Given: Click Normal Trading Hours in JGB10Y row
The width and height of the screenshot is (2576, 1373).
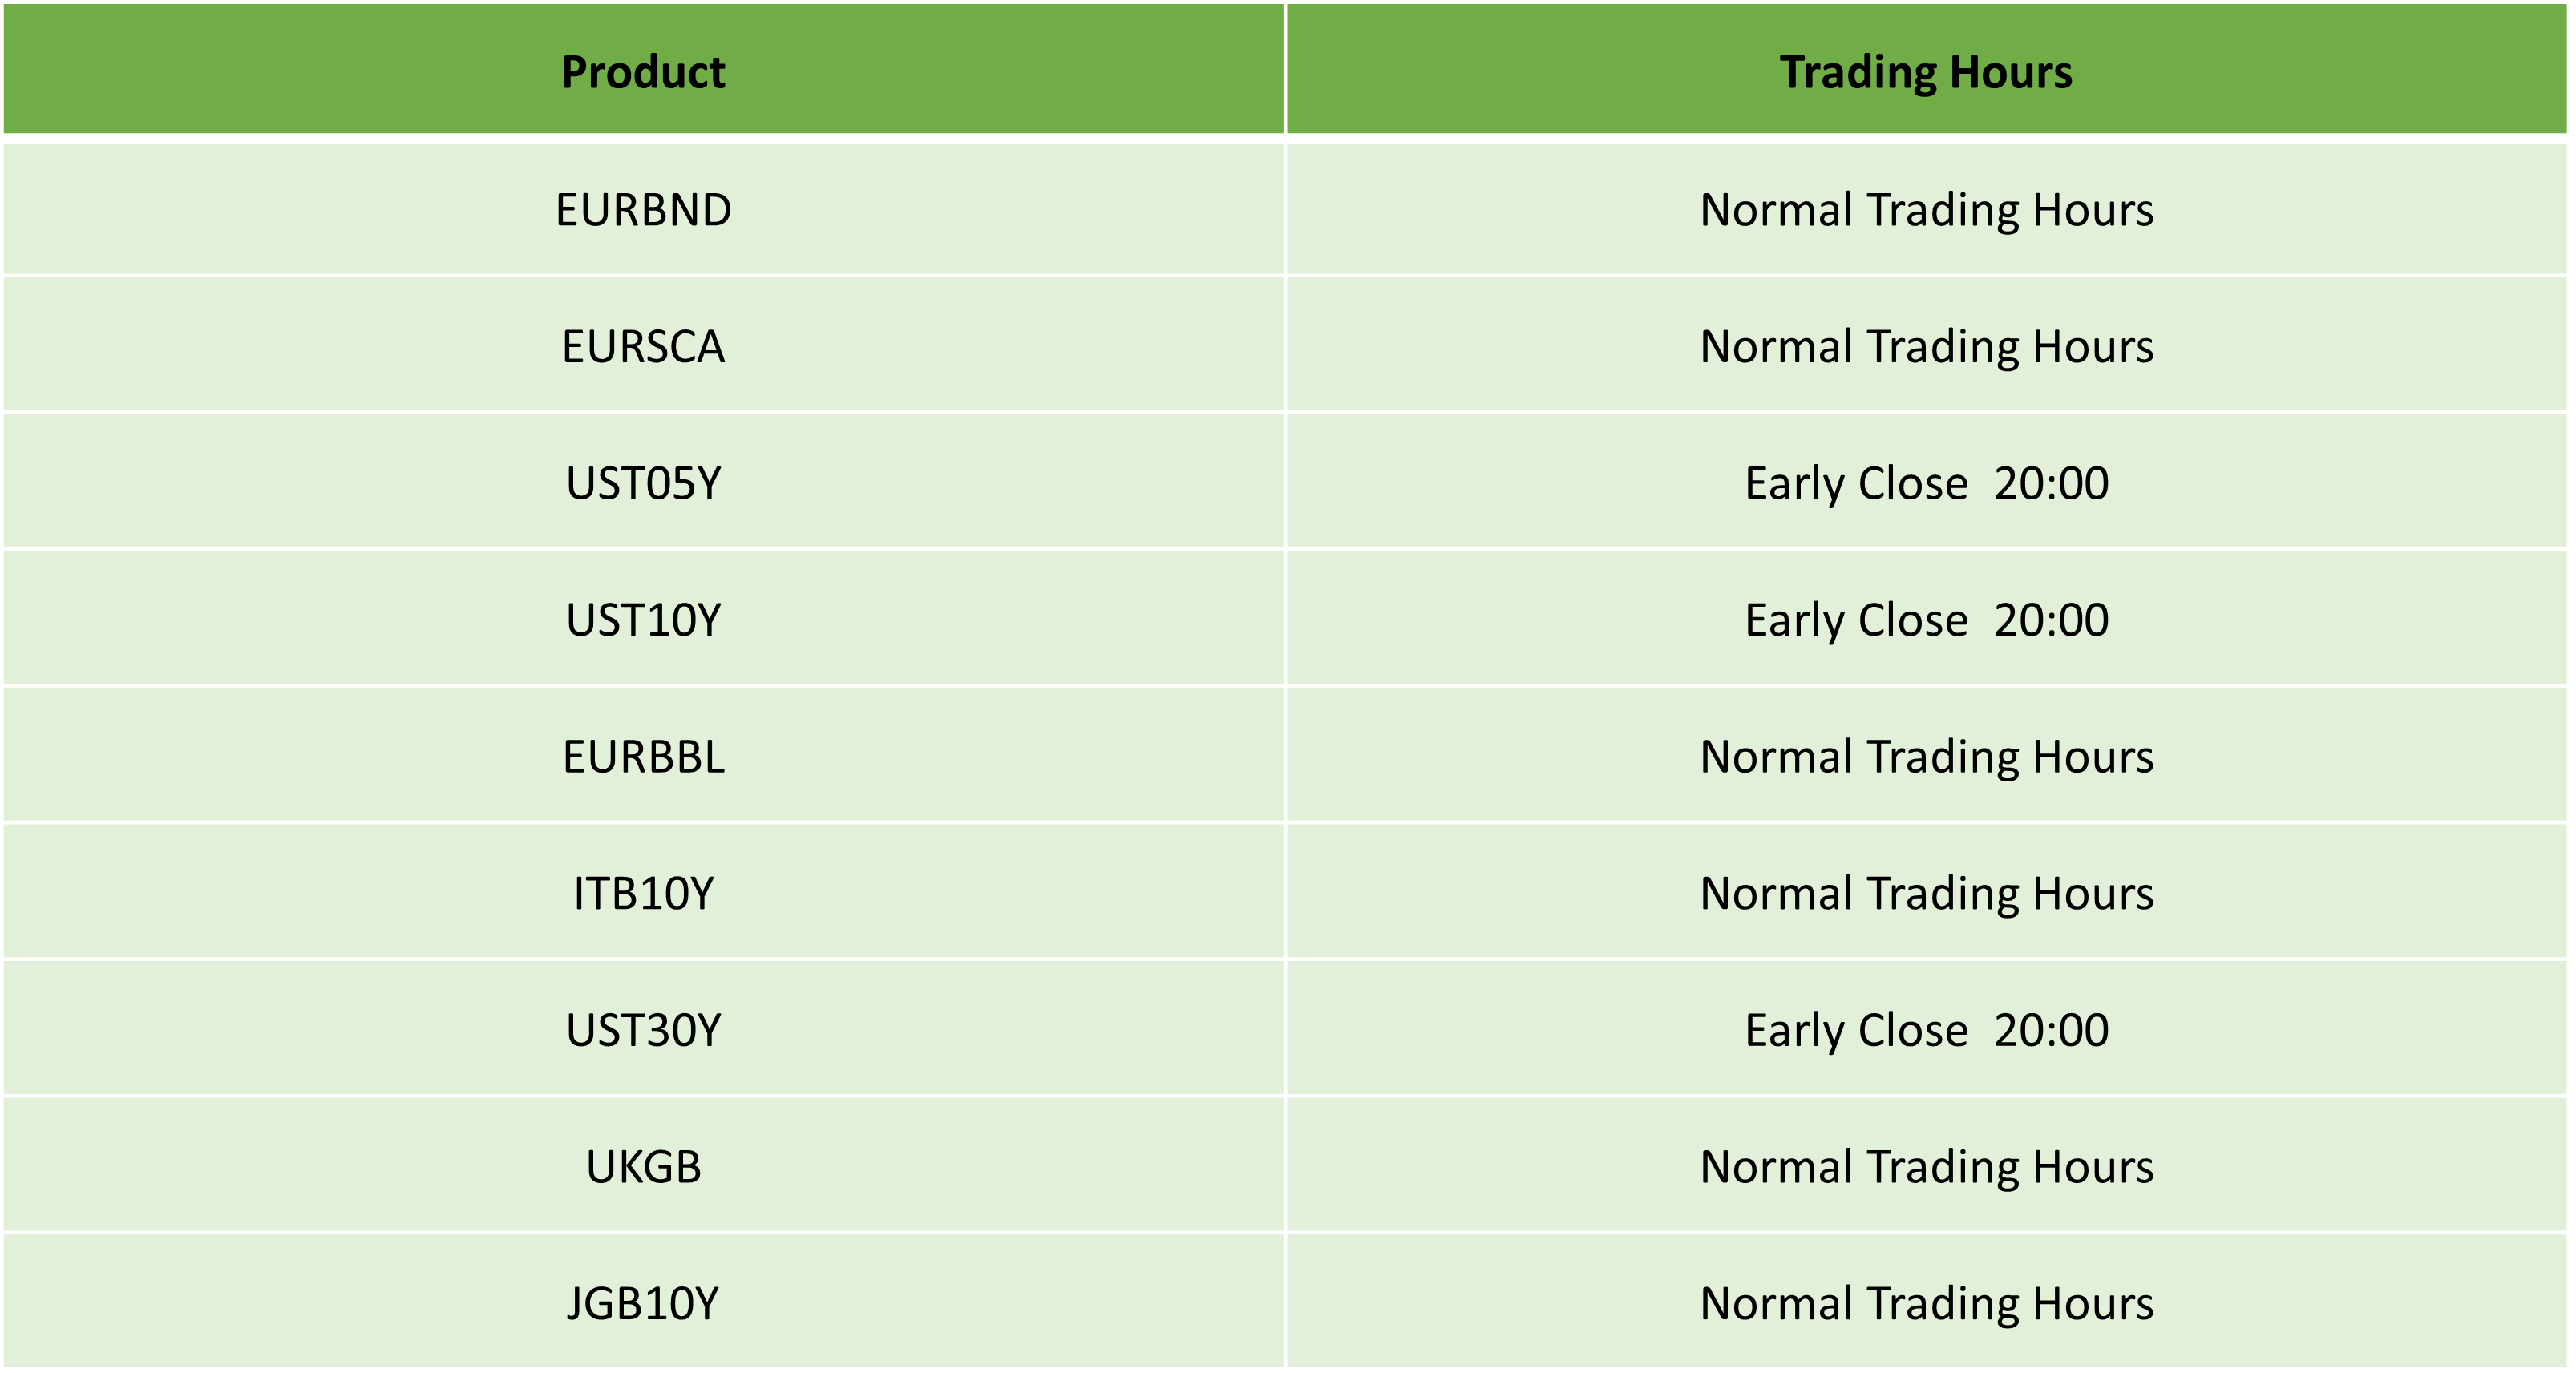Looking at the screenshot, I should point(1926,1304).
